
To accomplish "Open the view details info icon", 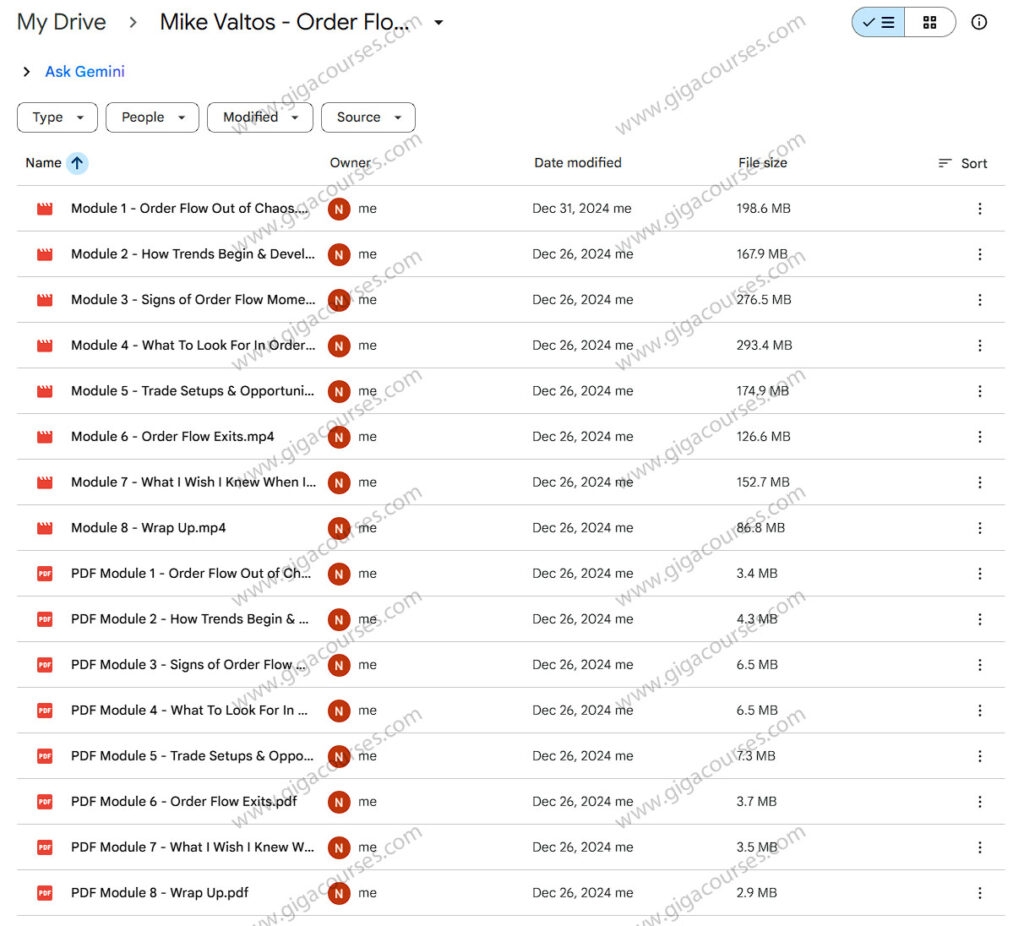I will tap(979, 22).
